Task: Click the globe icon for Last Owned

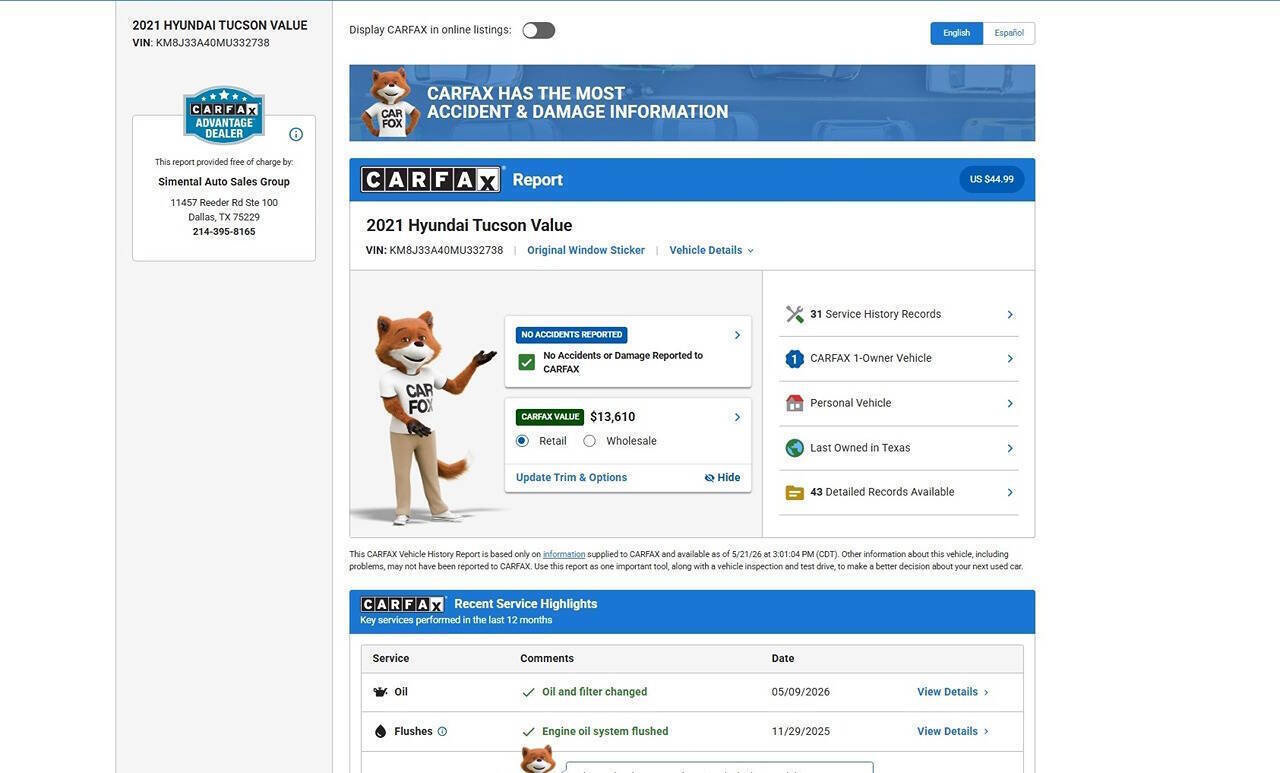Action: (x=795, y=448)
